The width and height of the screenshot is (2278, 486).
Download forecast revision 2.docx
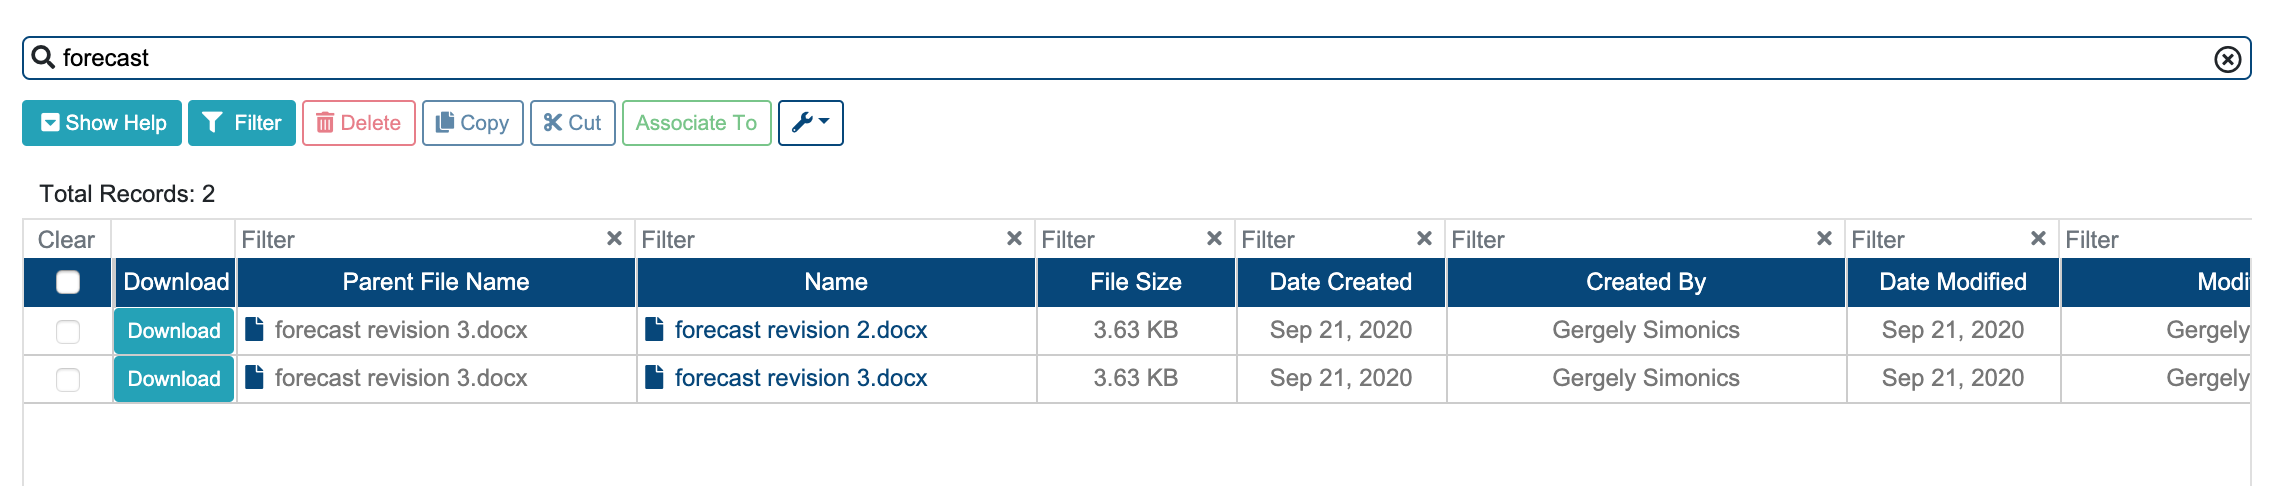click(x=174, y=331)
